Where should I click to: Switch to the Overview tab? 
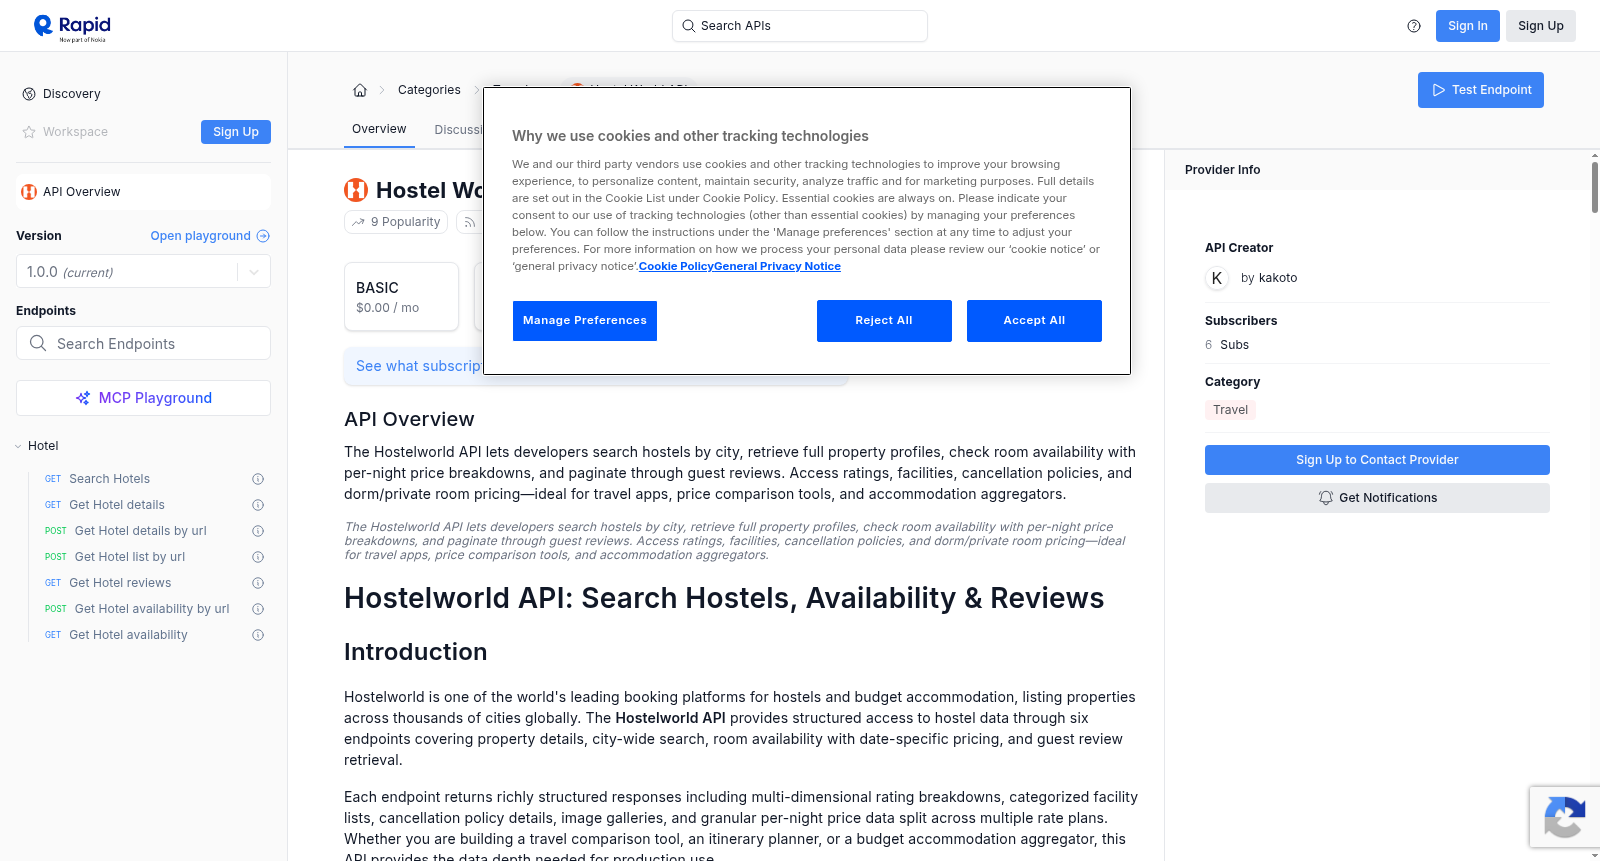[x=379, y=129]
